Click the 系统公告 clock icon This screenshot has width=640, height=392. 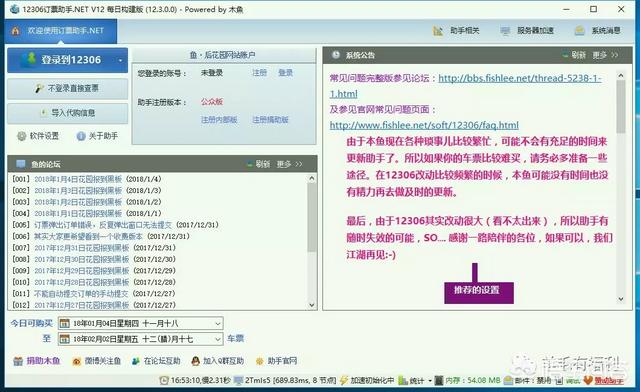pos(336,55)
